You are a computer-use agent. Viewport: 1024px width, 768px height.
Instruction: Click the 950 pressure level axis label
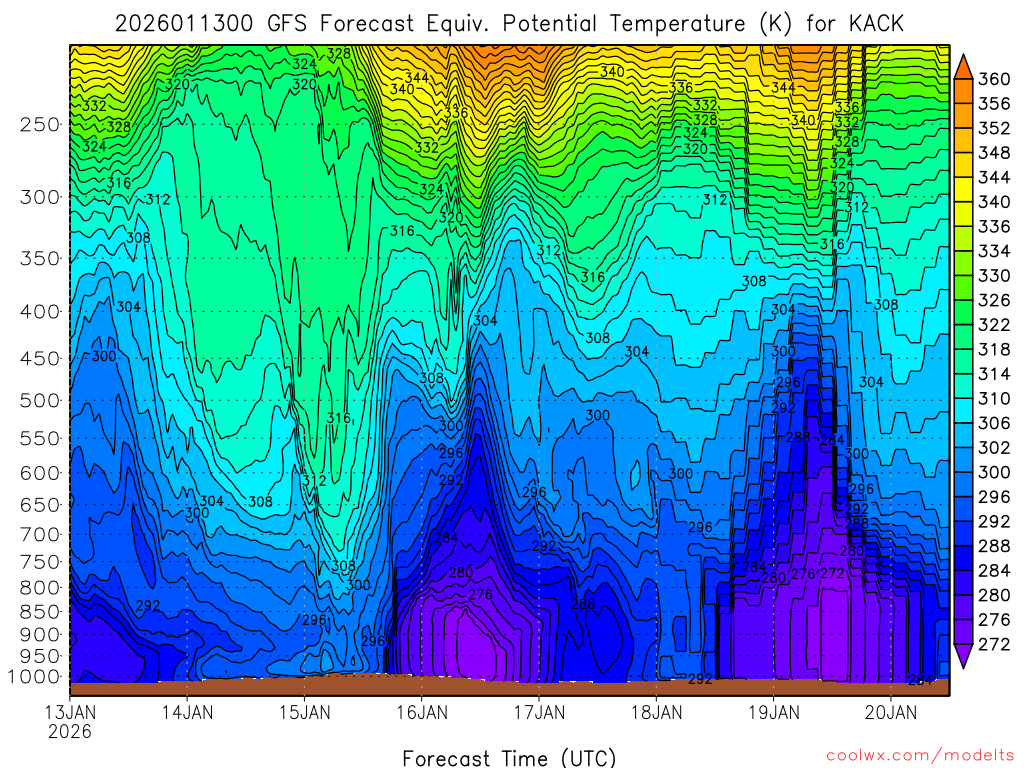coord(40,656)
